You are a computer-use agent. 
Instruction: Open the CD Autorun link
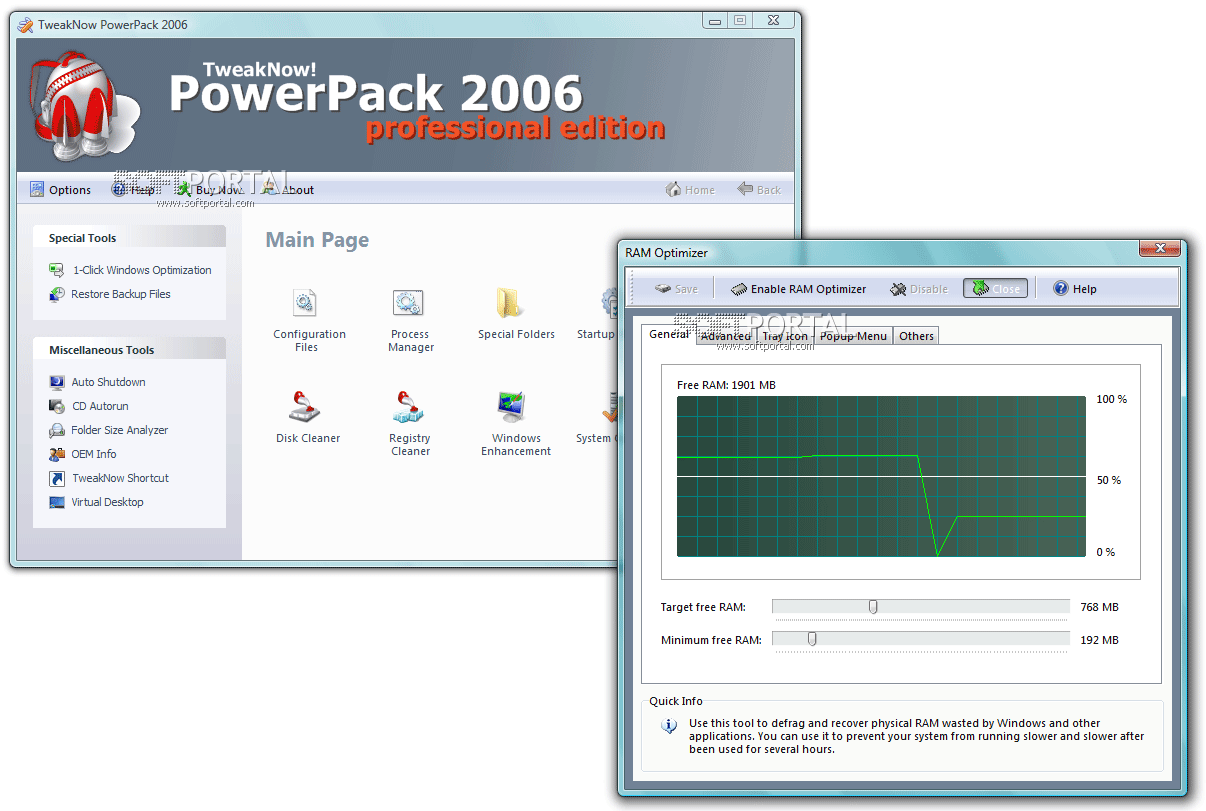click(x=100, y=406)
